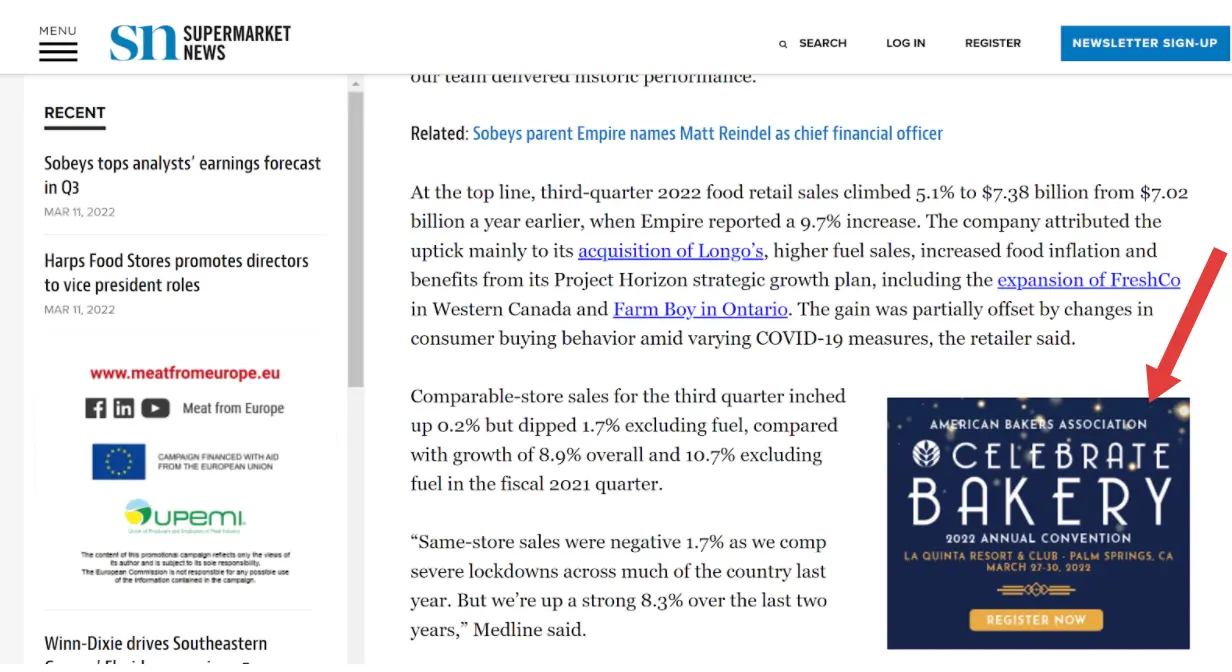Open the acquisition of Longo's link
The image size is (1232, 672).
[670, 251]
